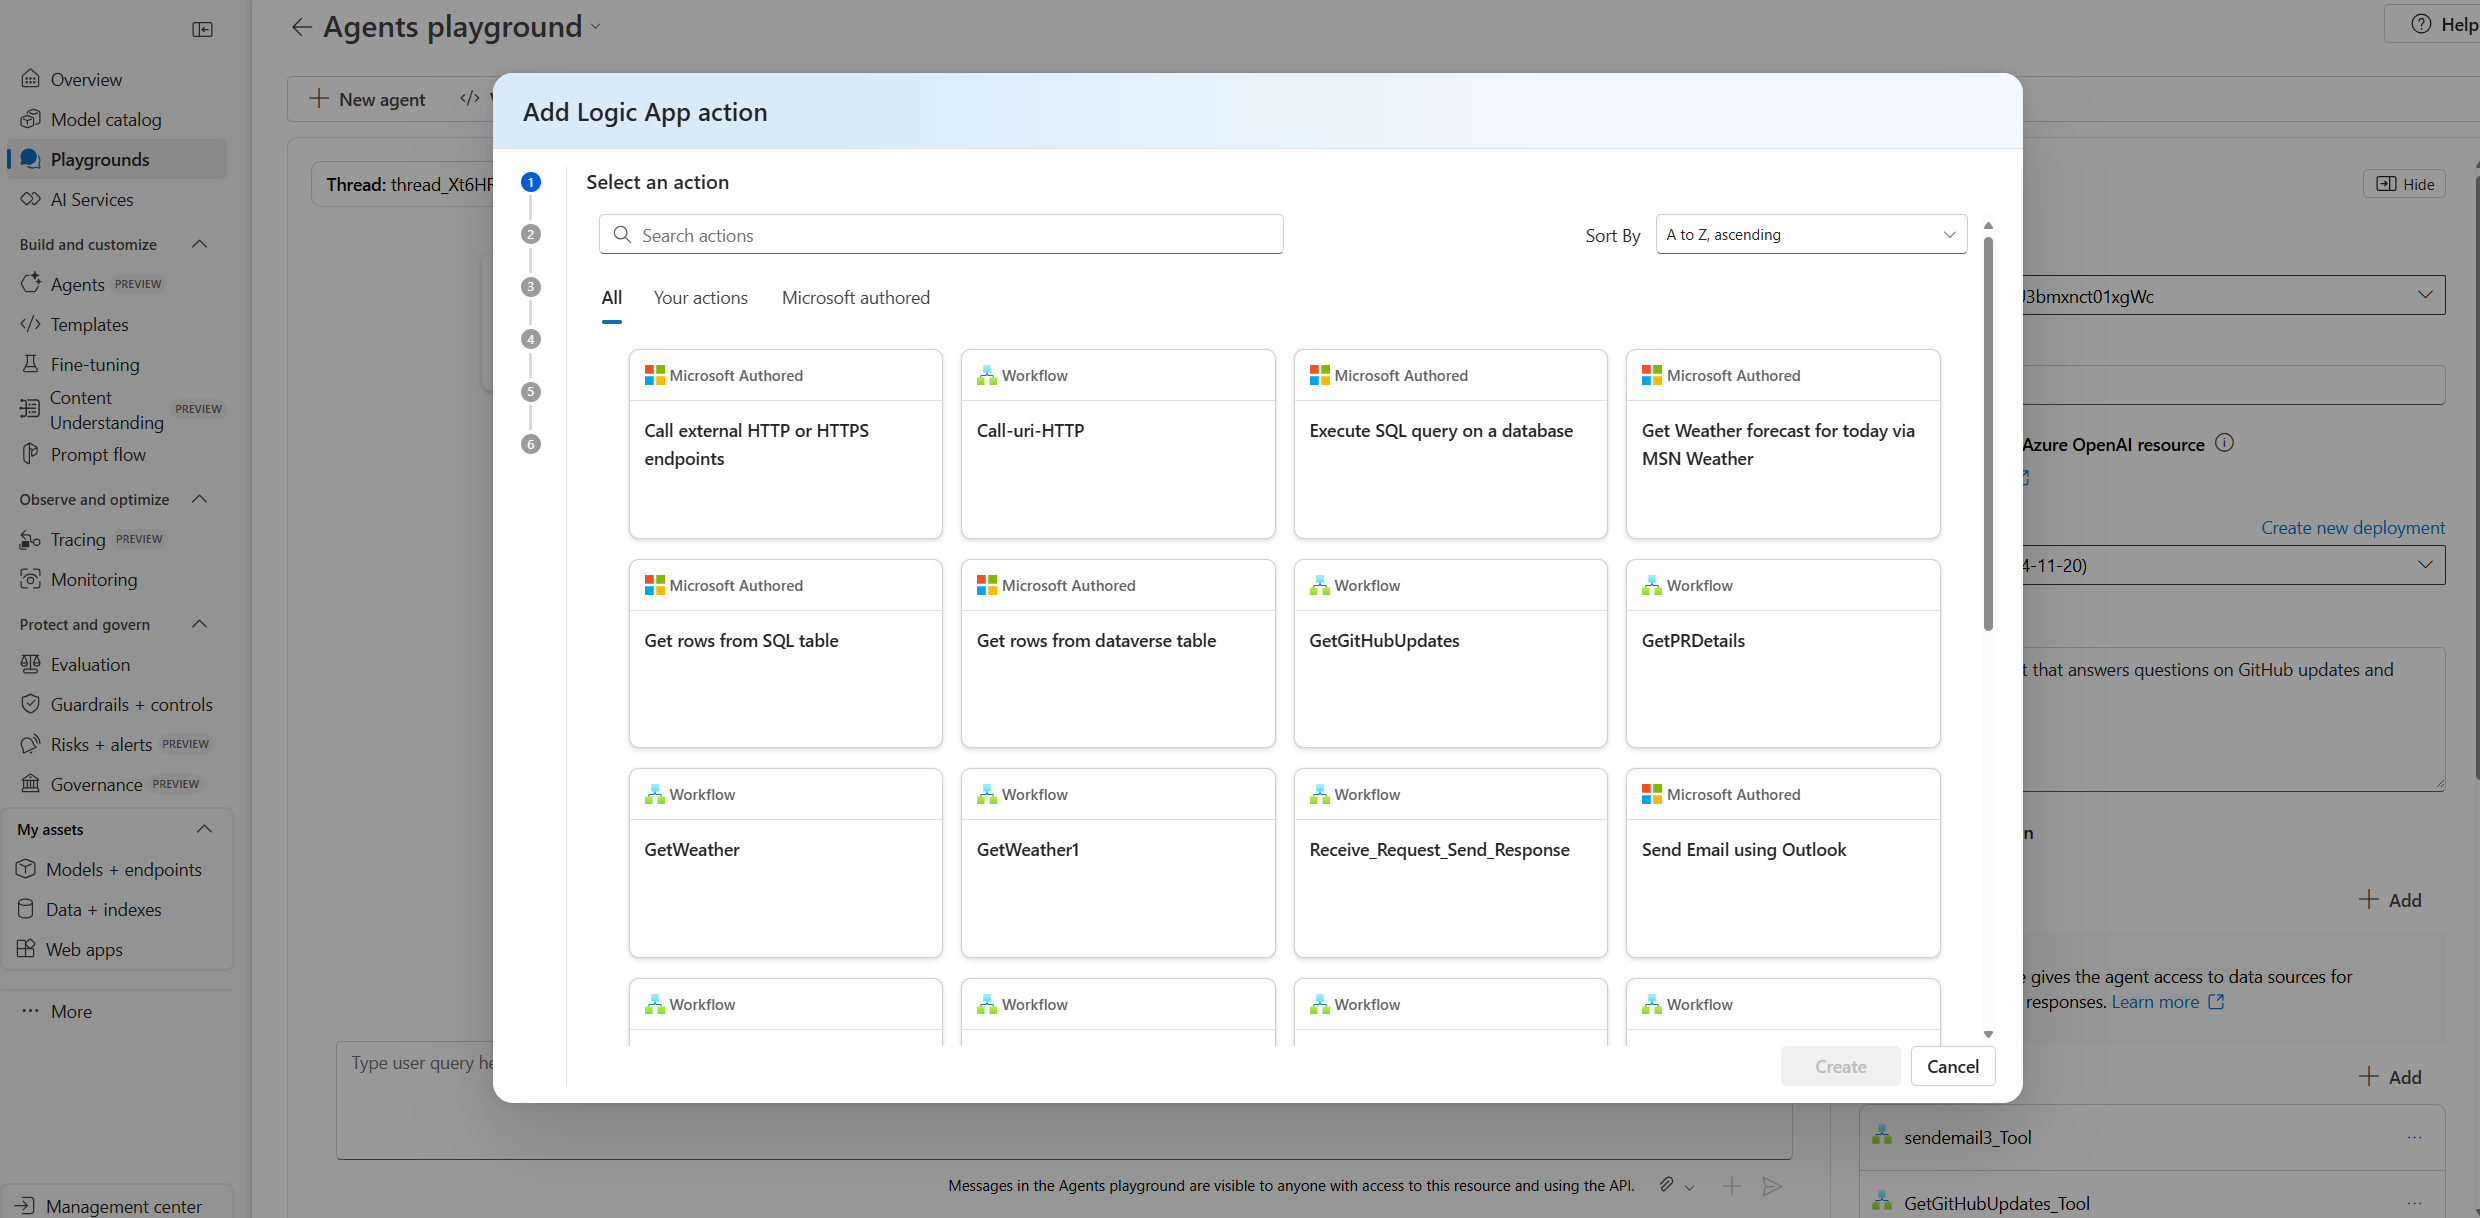Click the Create new deployment link
The width and height of the screenshot is (2480, 1218).
[x=2354, y=527]
